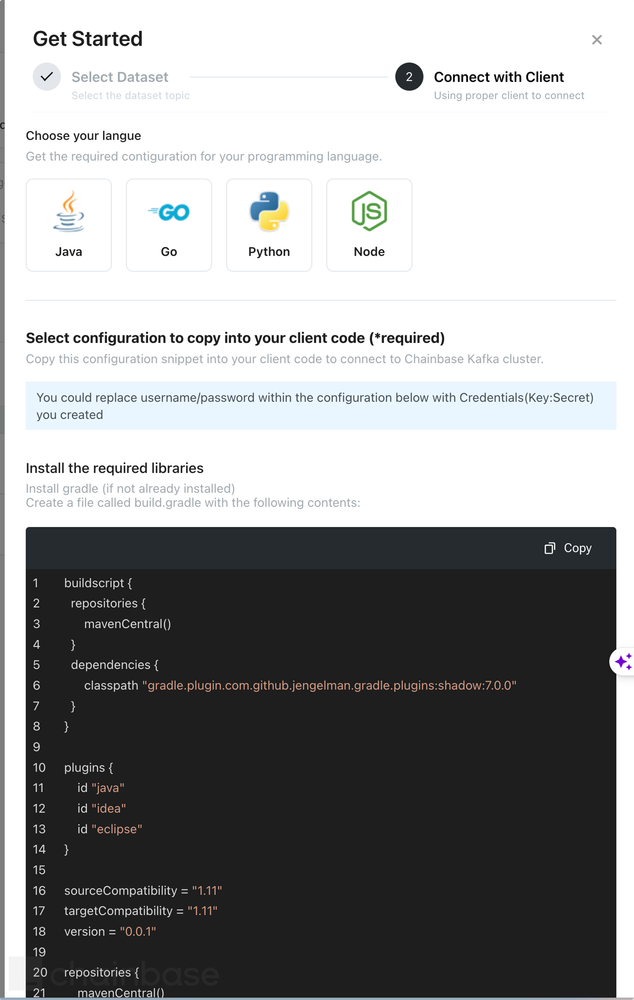Screen dimensions: 634x1000
Task: Select the Python logo icon
Action: [x=268, y=210]
